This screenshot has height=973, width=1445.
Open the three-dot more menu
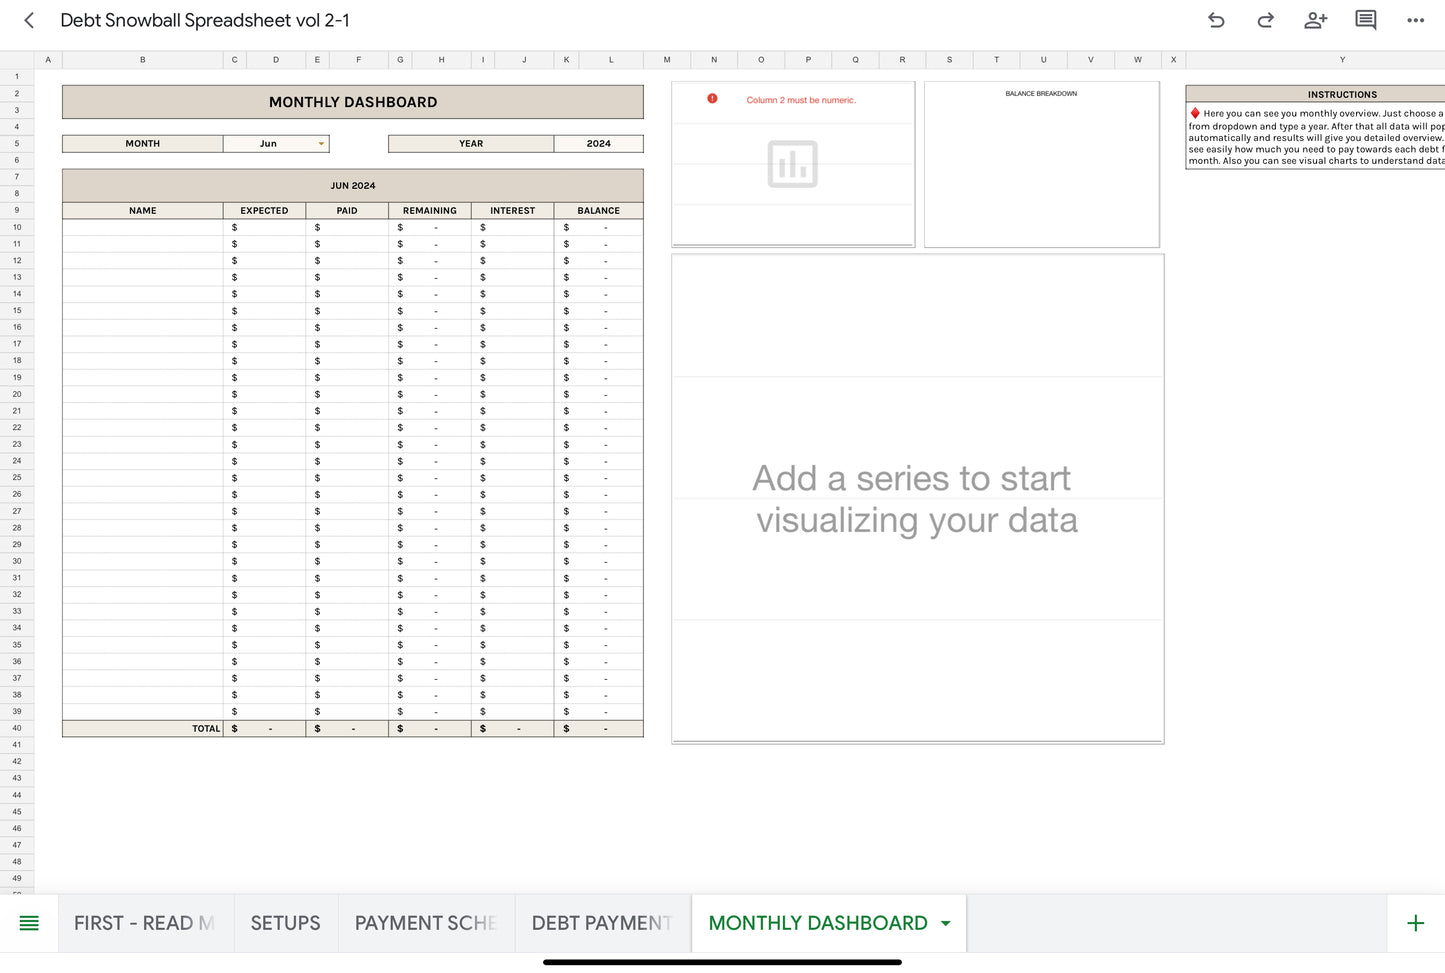[1415, 20]
